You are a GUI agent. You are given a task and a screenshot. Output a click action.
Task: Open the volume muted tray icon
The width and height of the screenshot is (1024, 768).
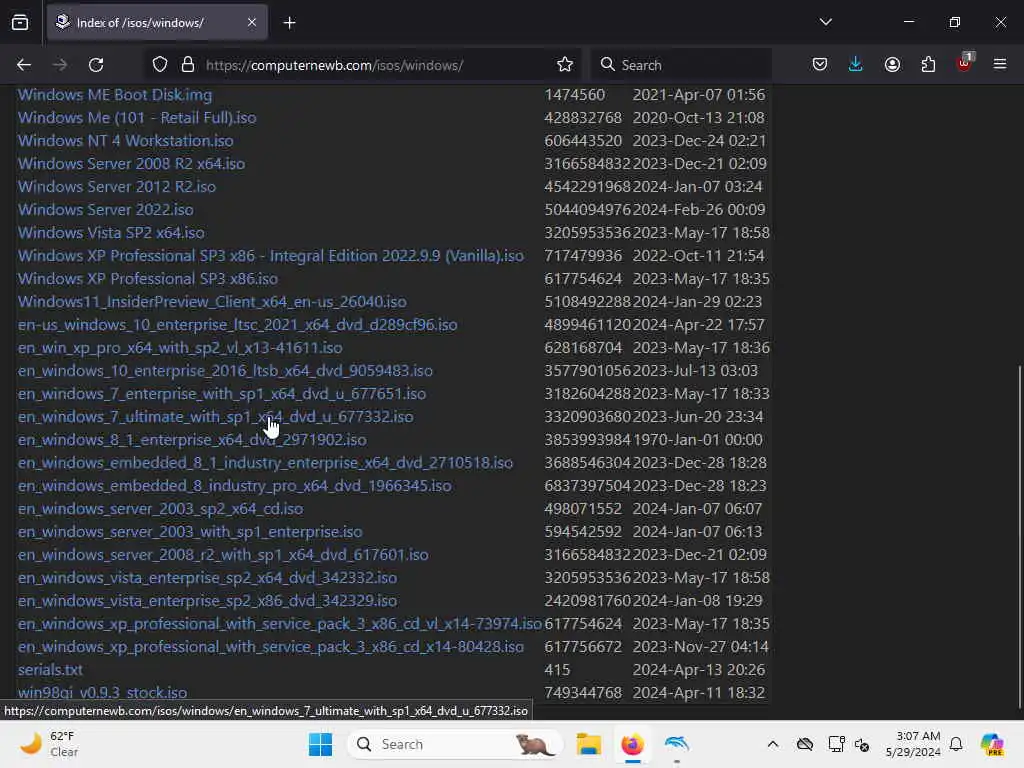coord(862,745)
